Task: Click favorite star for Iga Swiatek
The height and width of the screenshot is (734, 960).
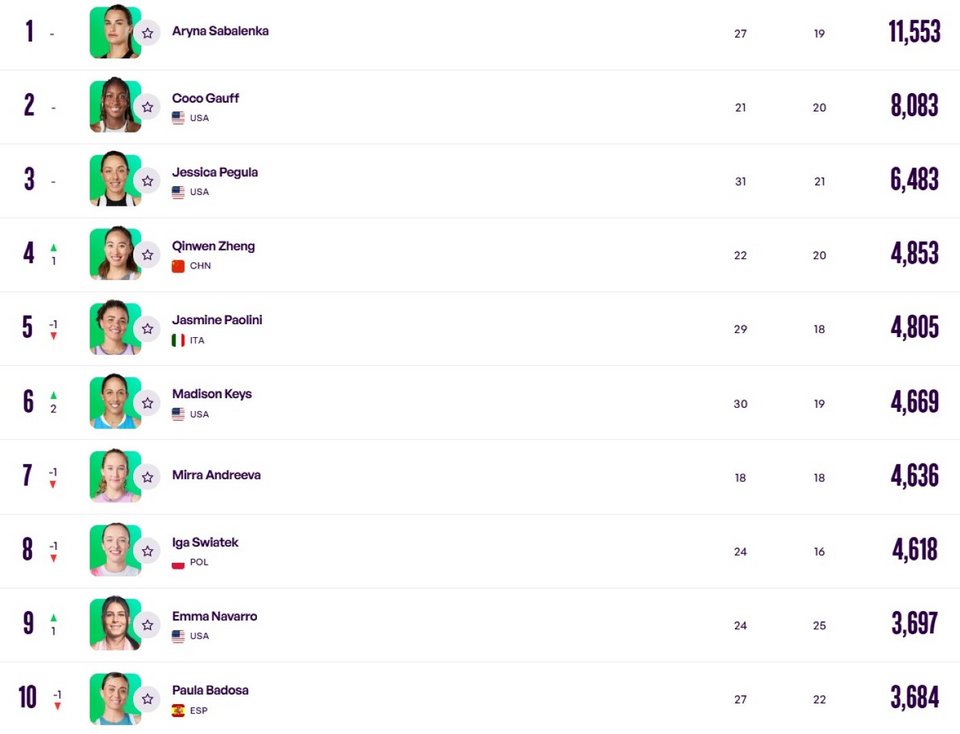Action: point(148,551)
